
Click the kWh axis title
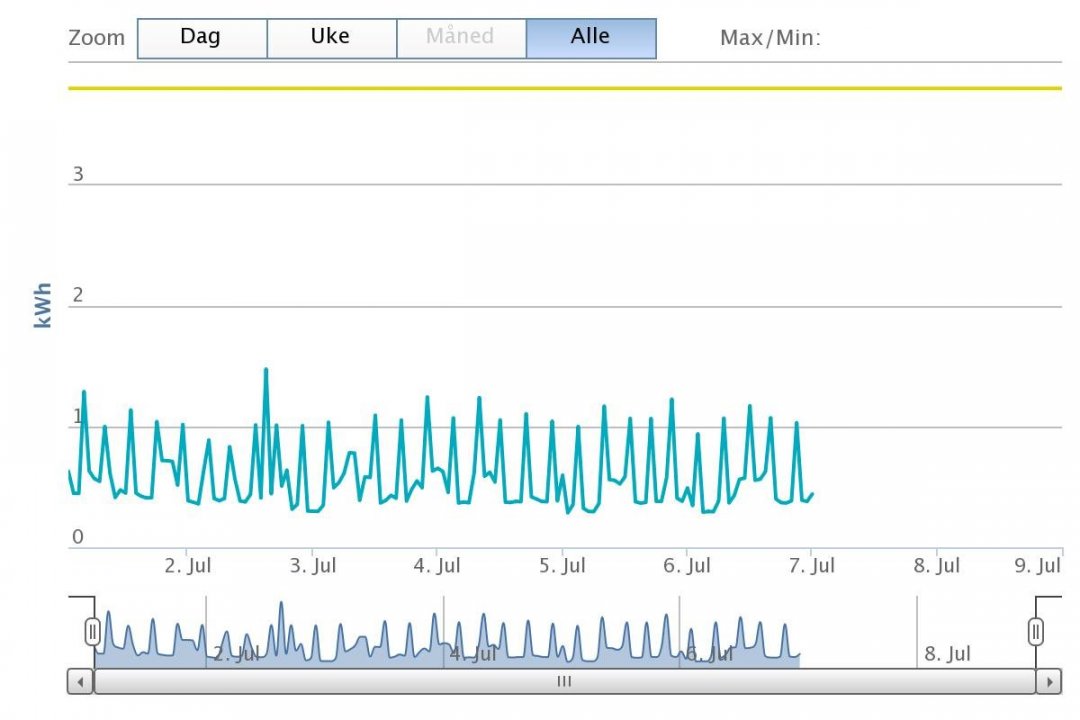43,305
